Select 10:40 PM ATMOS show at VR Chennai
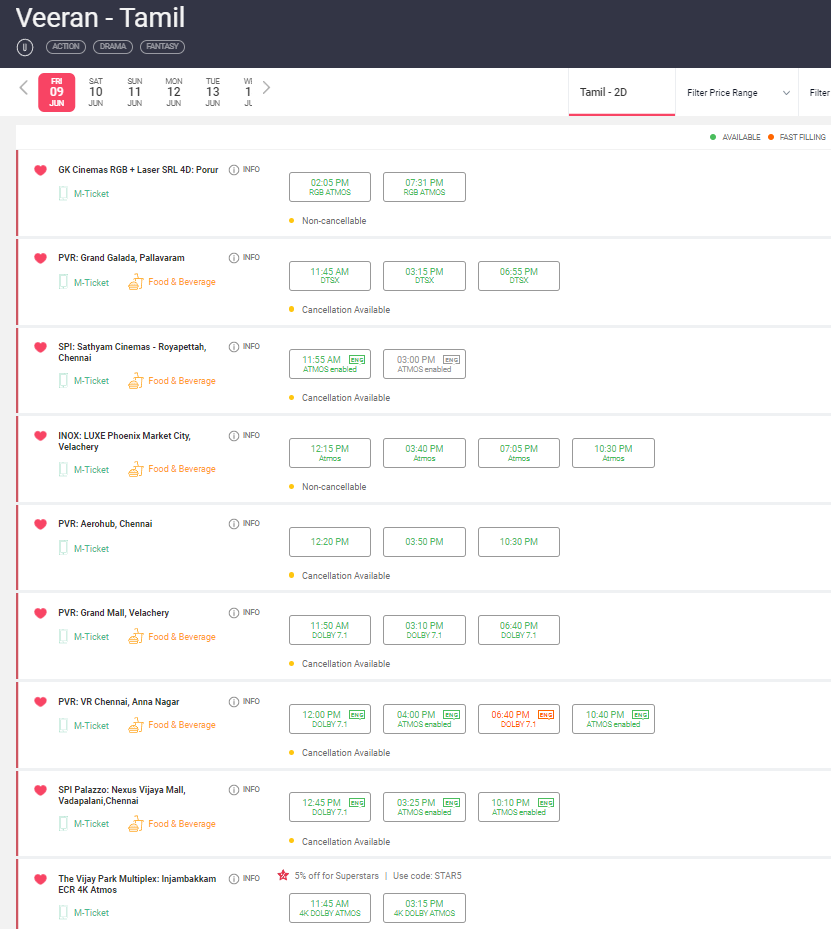831x929 pixels. pos(613,719)
